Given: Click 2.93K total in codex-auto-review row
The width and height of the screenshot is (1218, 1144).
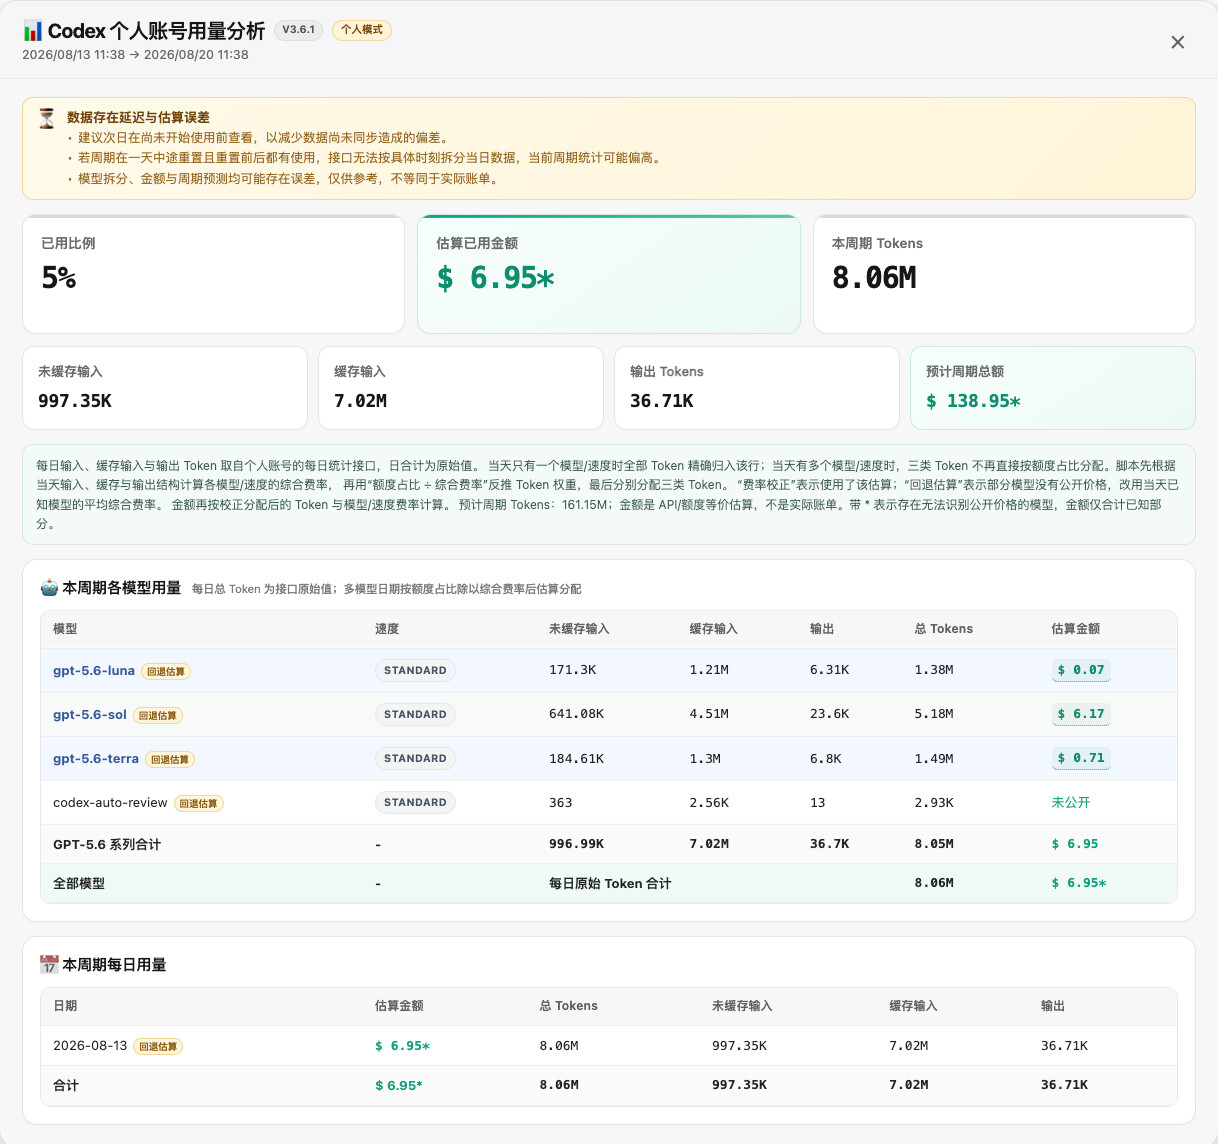Looking at the screenshot, I should point(934,803).
